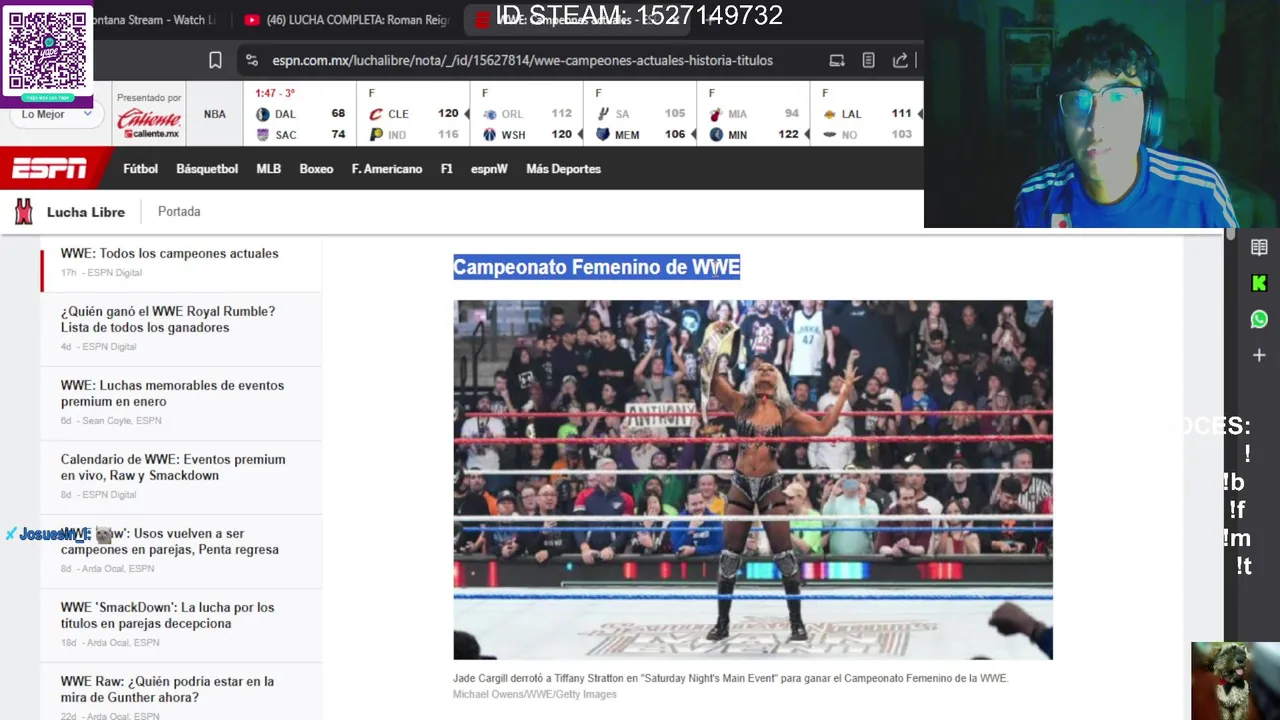Image resolution: width=1280 pixels, height=720 pixels.
Task: Click the Jade Cargill championship photo
Action: [x=753, y=480]
